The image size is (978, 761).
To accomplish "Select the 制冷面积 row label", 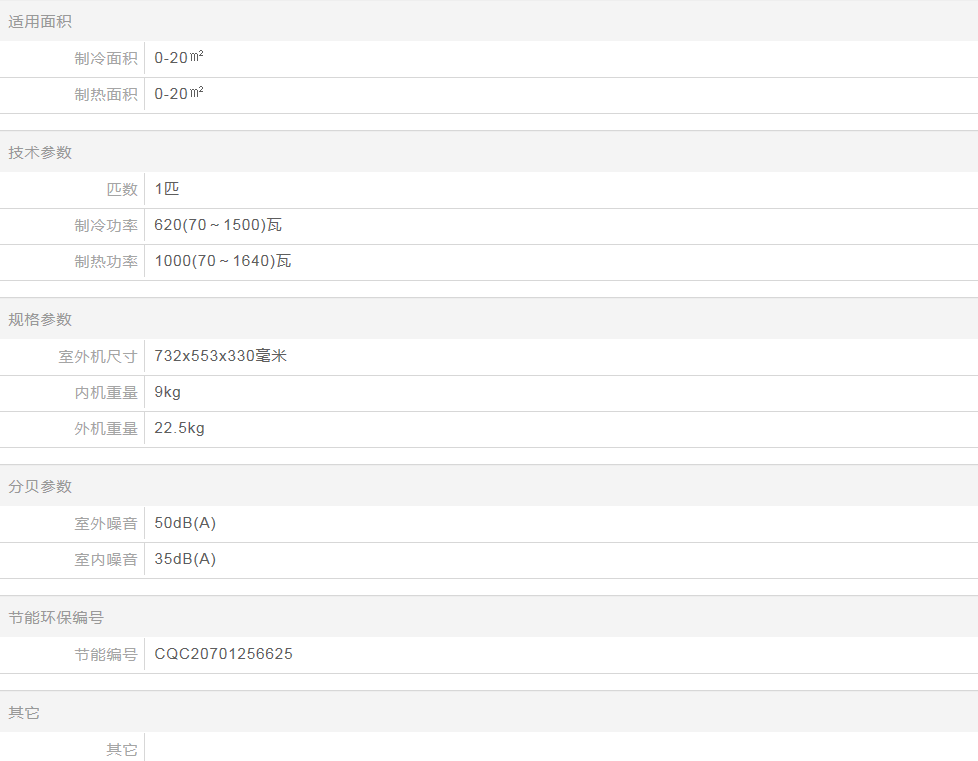I will coord(106,58).
